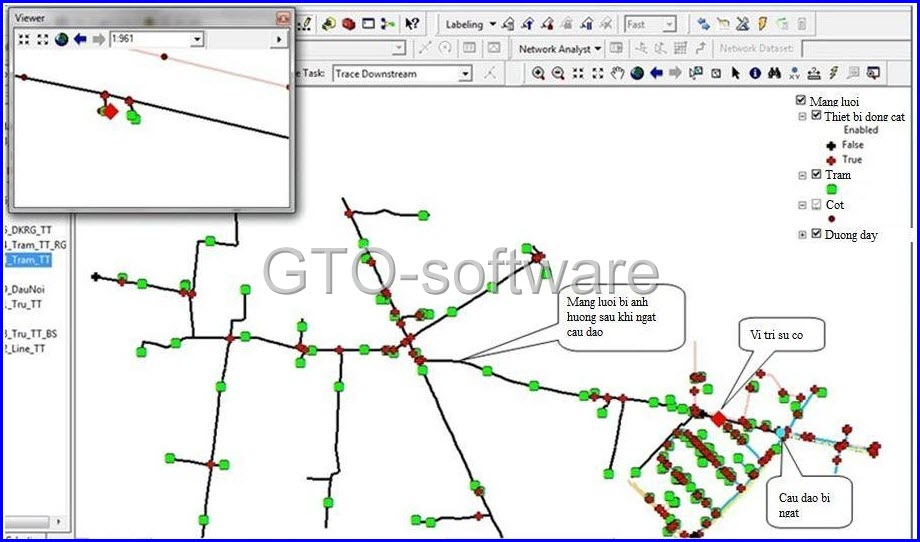Select the _Tru_TT_BS layer entry

(x=31, y=334)
